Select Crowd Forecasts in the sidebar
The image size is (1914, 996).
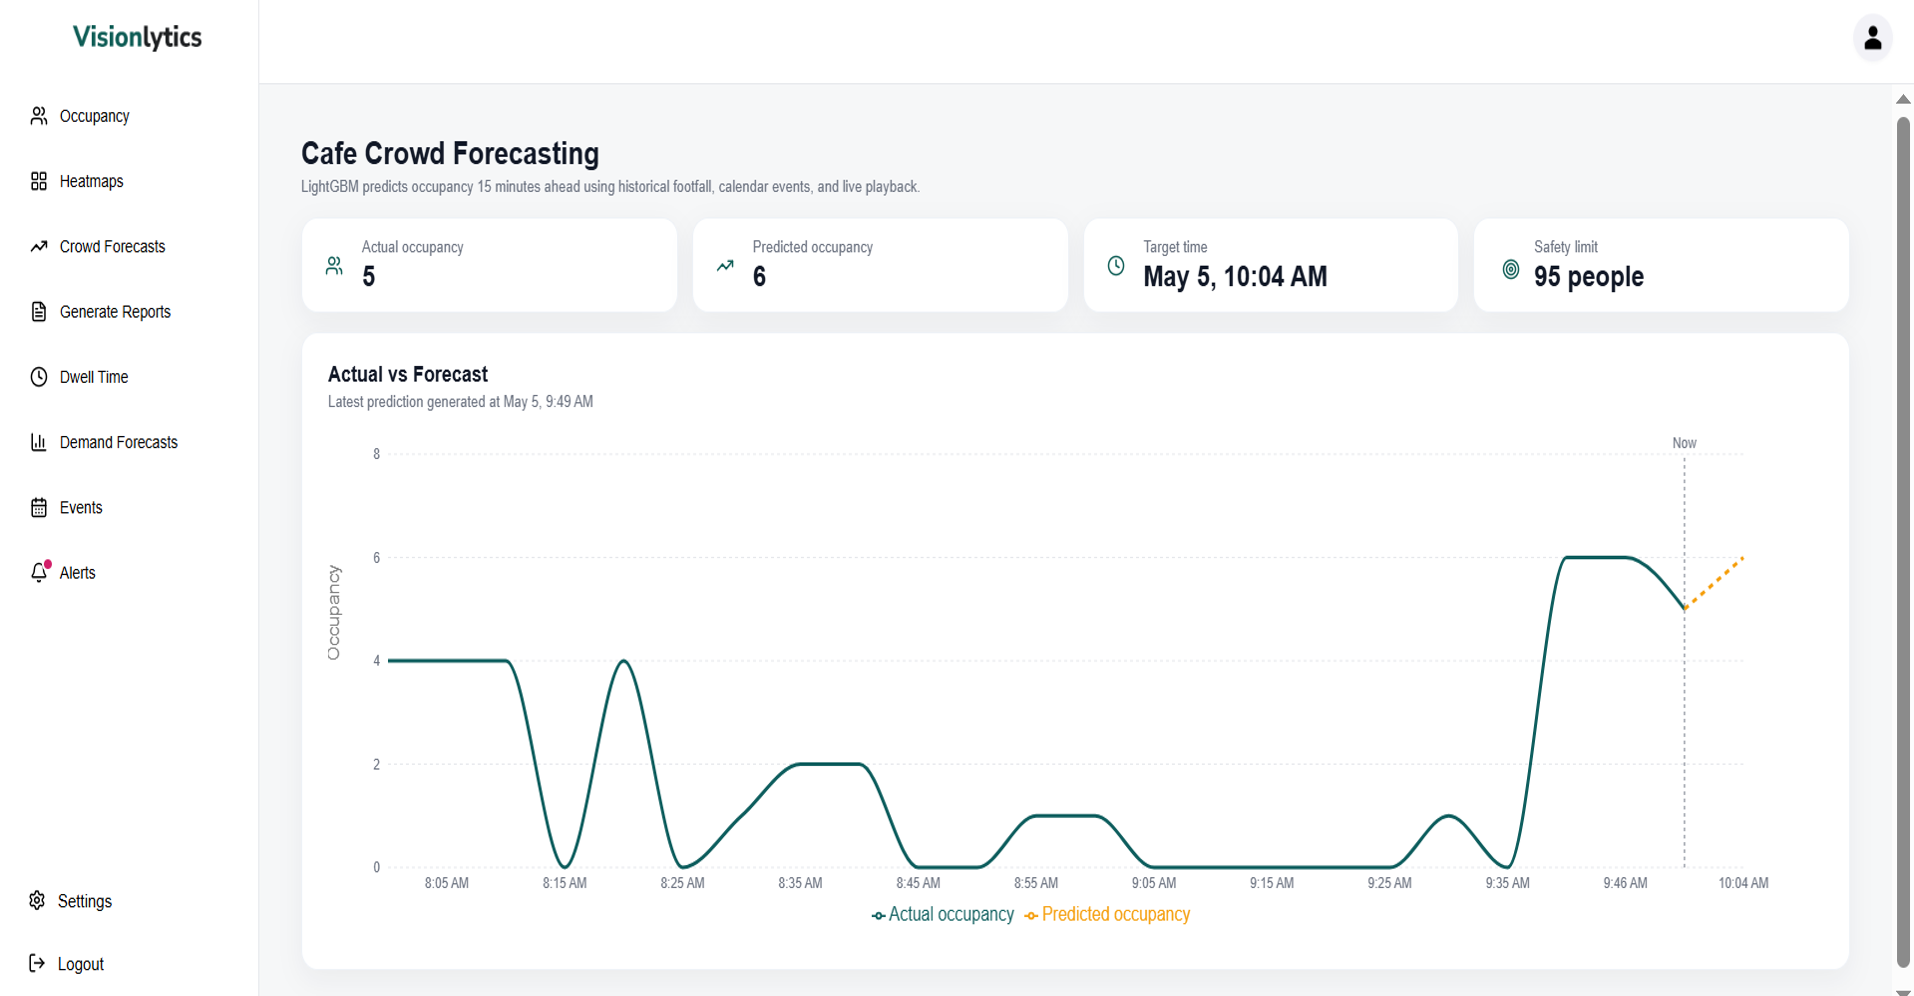tap(112, 246)
